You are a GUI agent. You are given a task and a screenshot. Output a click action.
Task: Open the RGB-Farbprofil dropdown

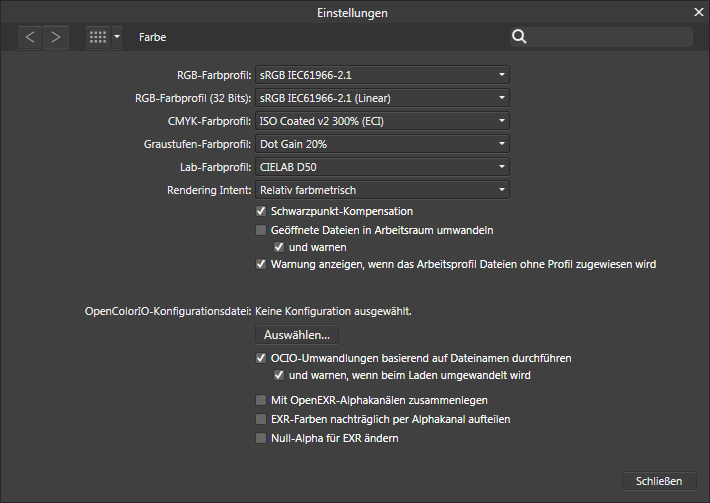382,75
